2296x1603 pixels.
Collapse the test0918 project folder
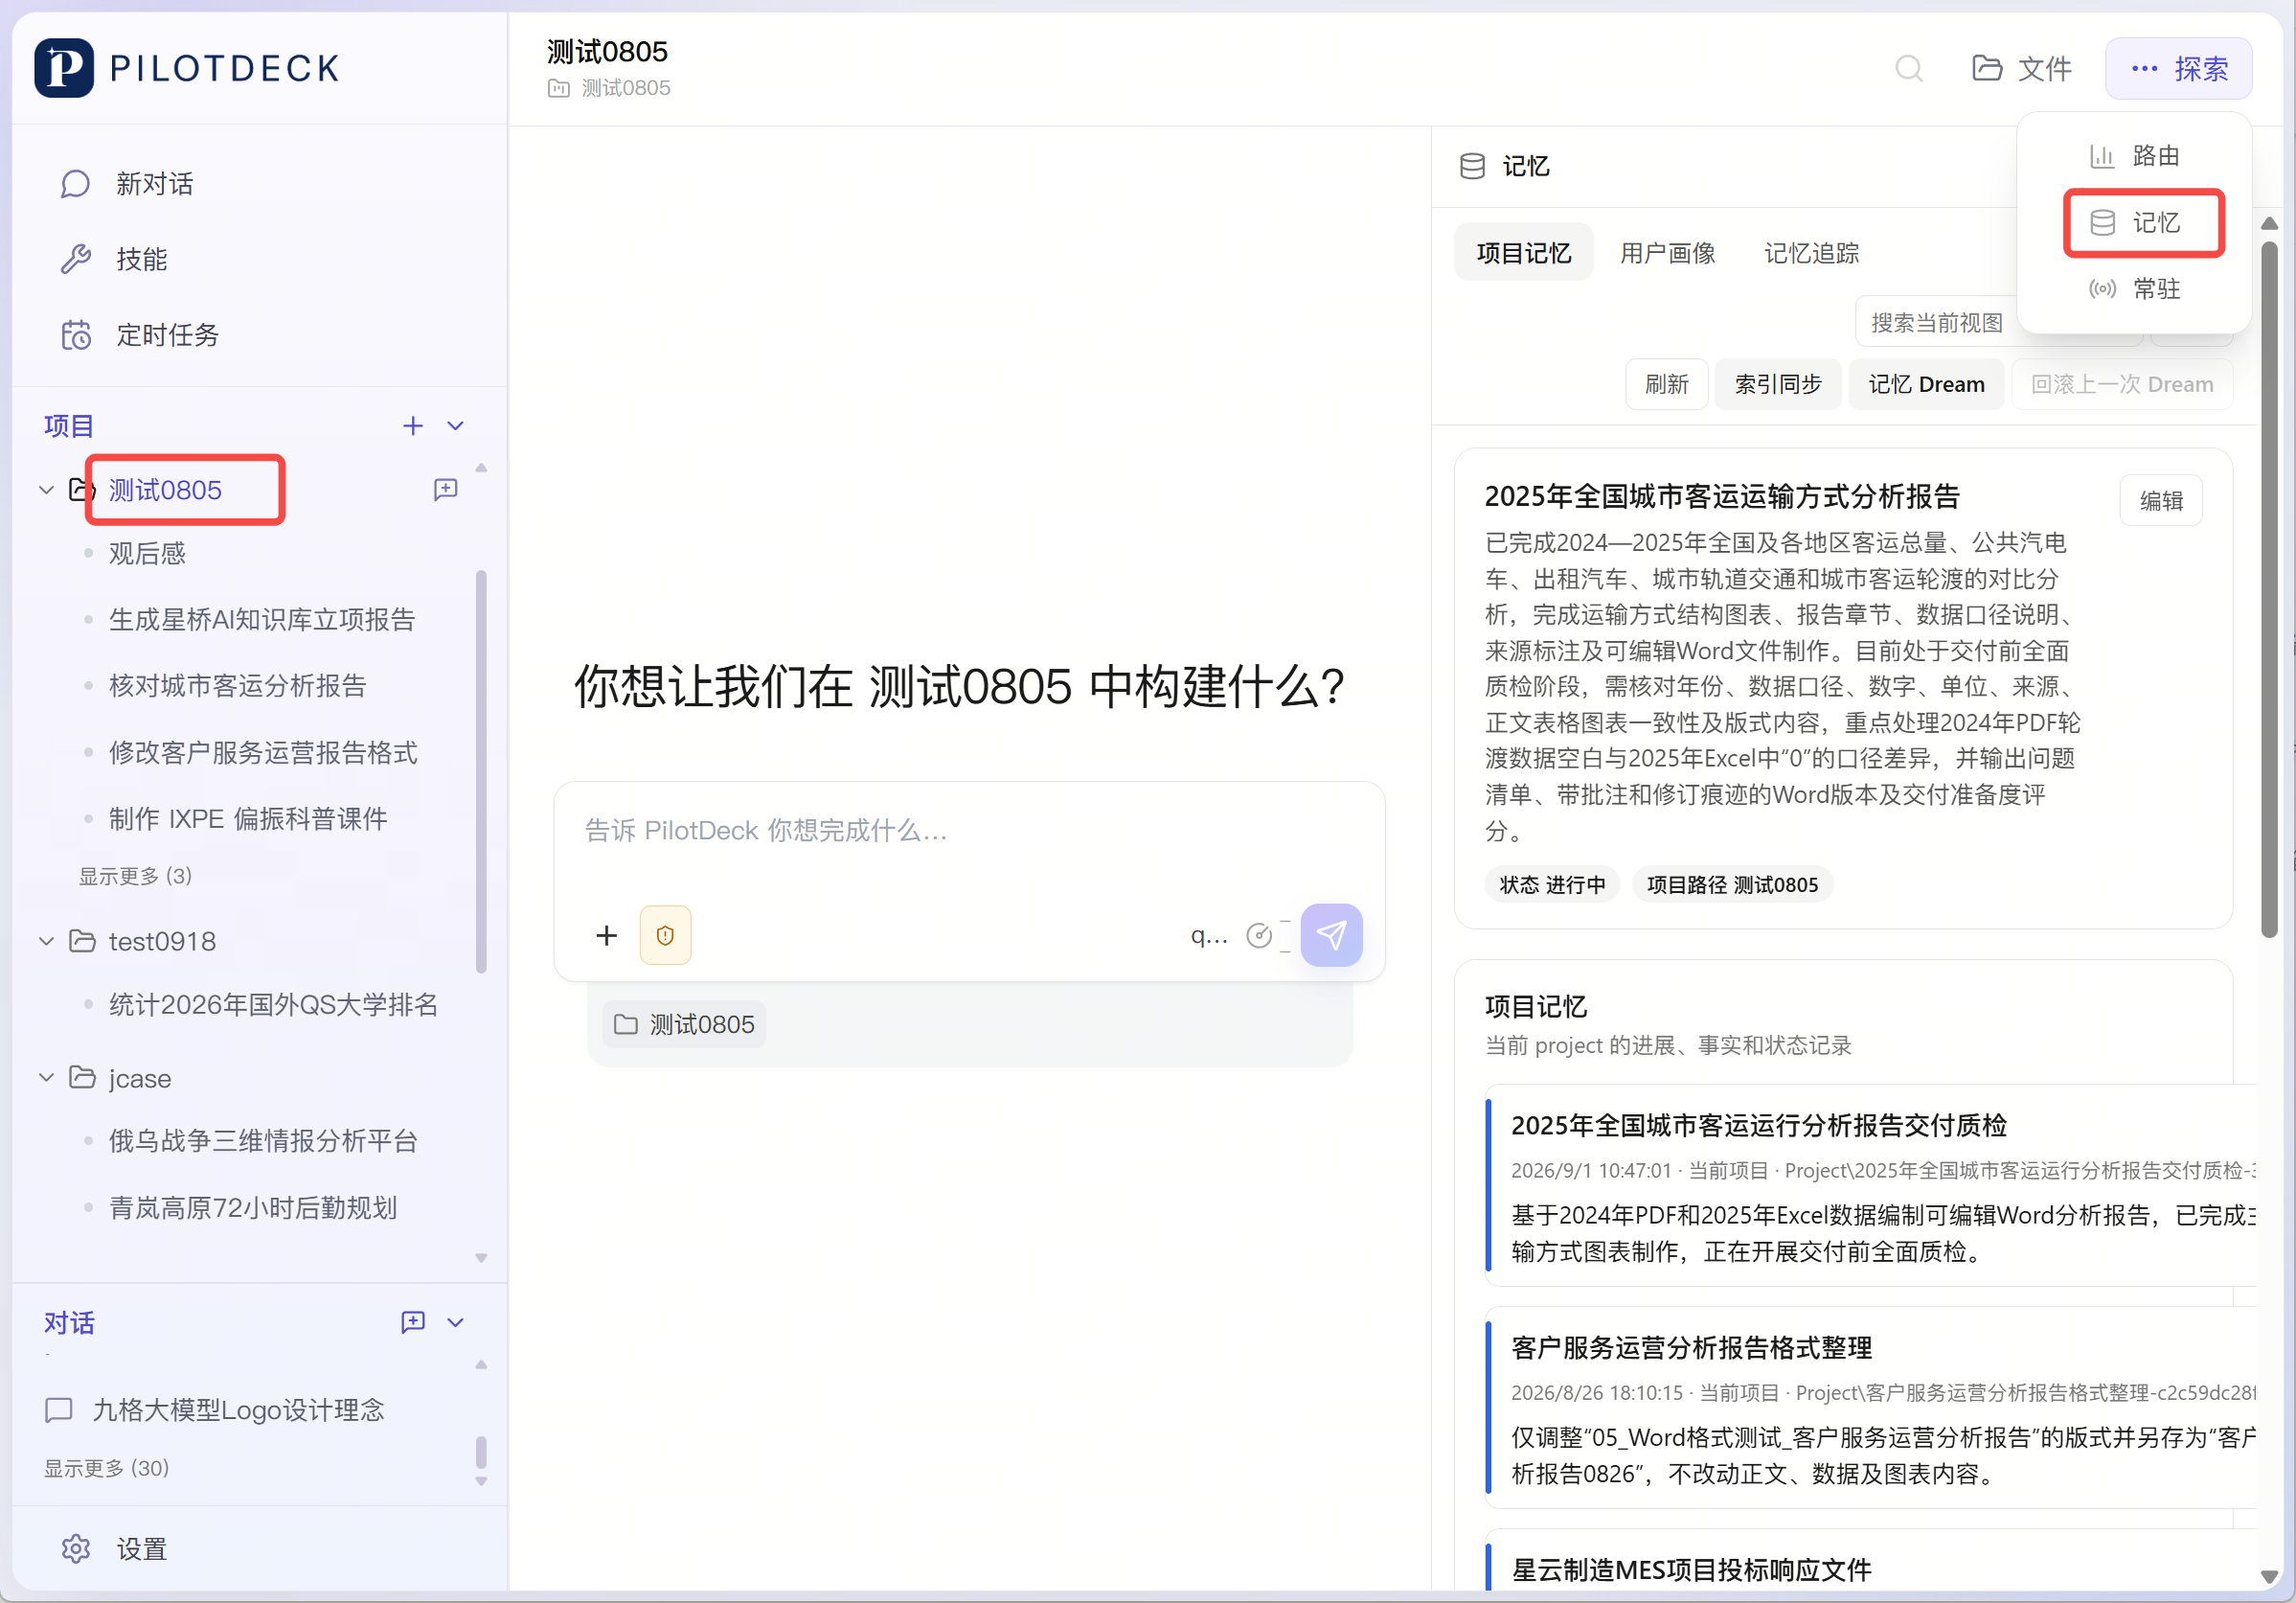tap(46, 941)
